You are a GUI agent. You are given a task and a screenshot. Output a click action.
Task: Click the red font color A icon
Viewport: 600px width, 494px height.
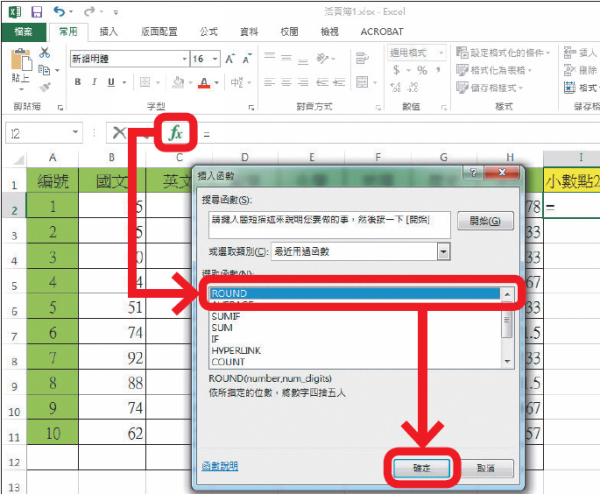(204, 82)
